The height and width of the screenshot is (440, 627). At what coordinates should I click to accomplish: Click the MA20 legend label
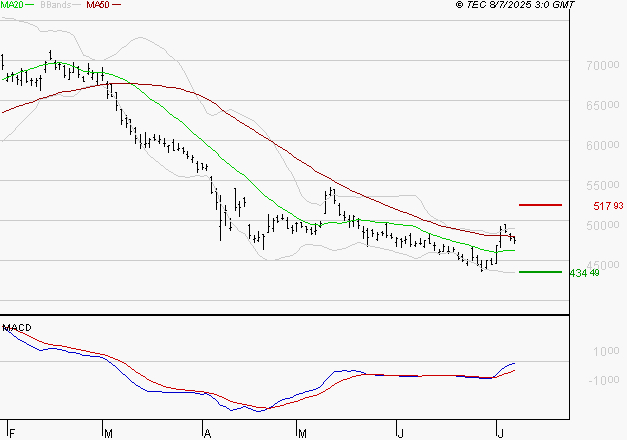coord(13,6)
